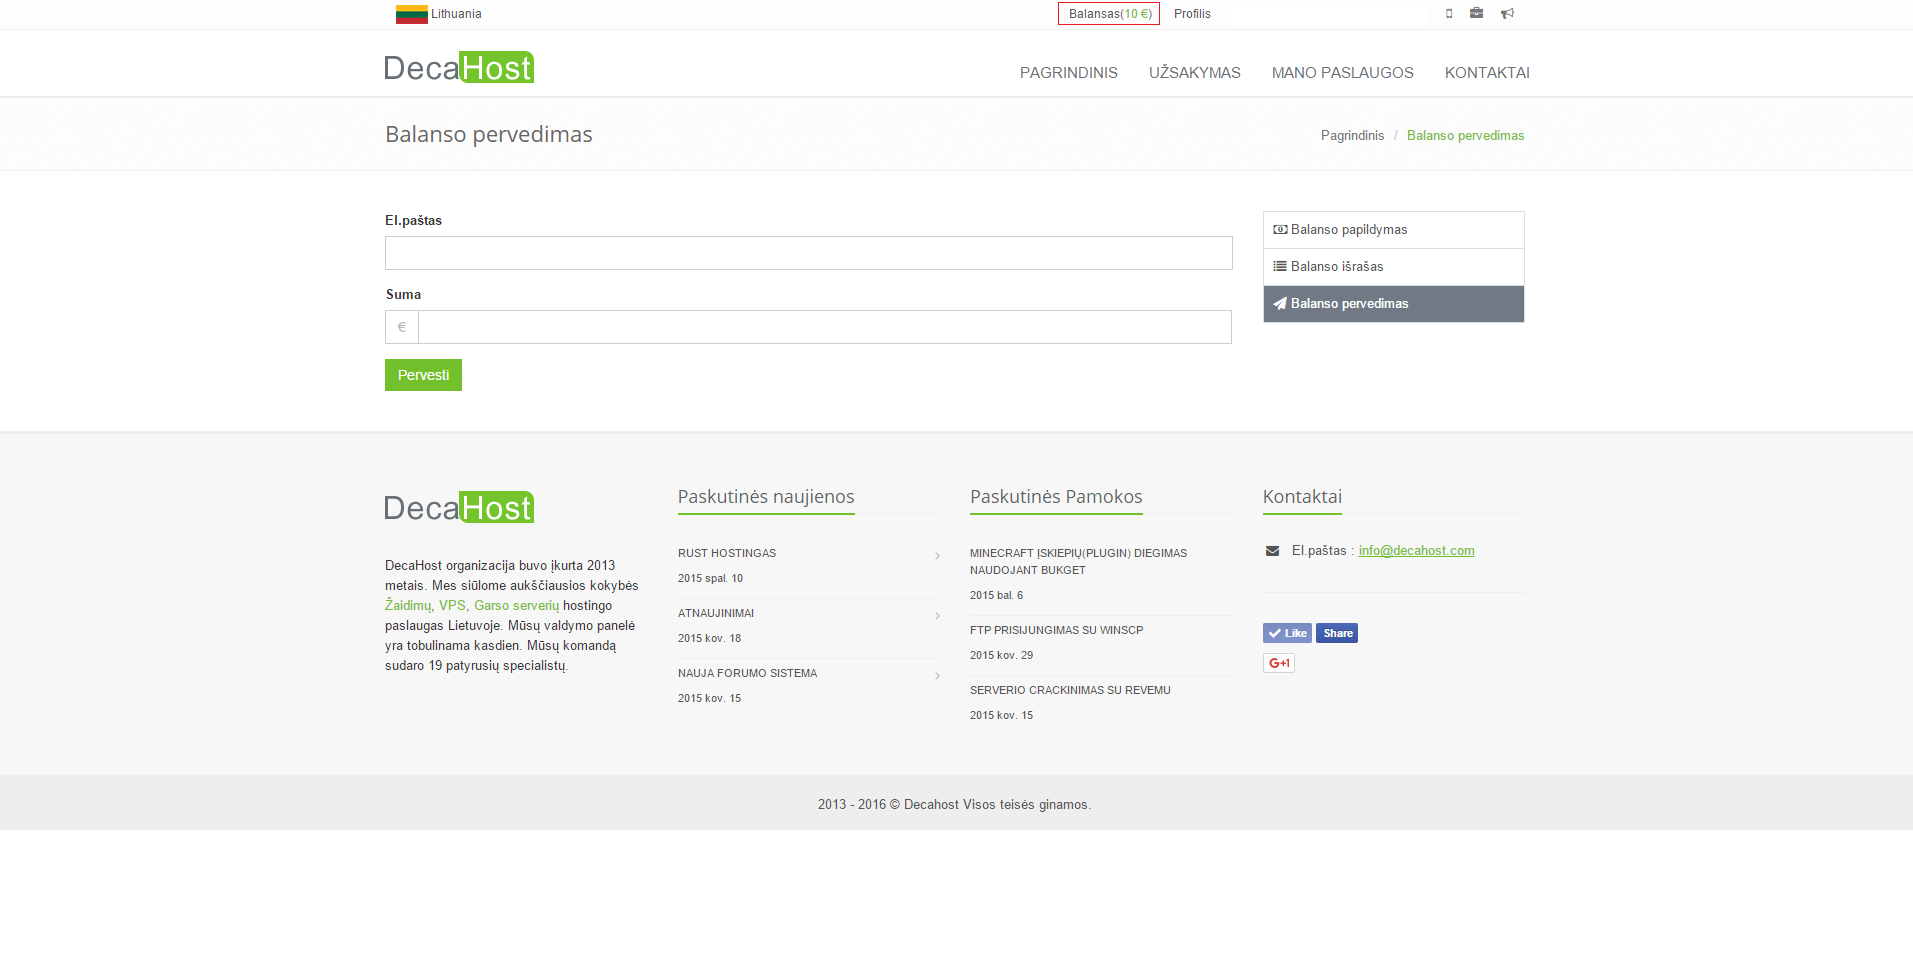Click the mobile phone icon in top bar

pos(1449,14)
